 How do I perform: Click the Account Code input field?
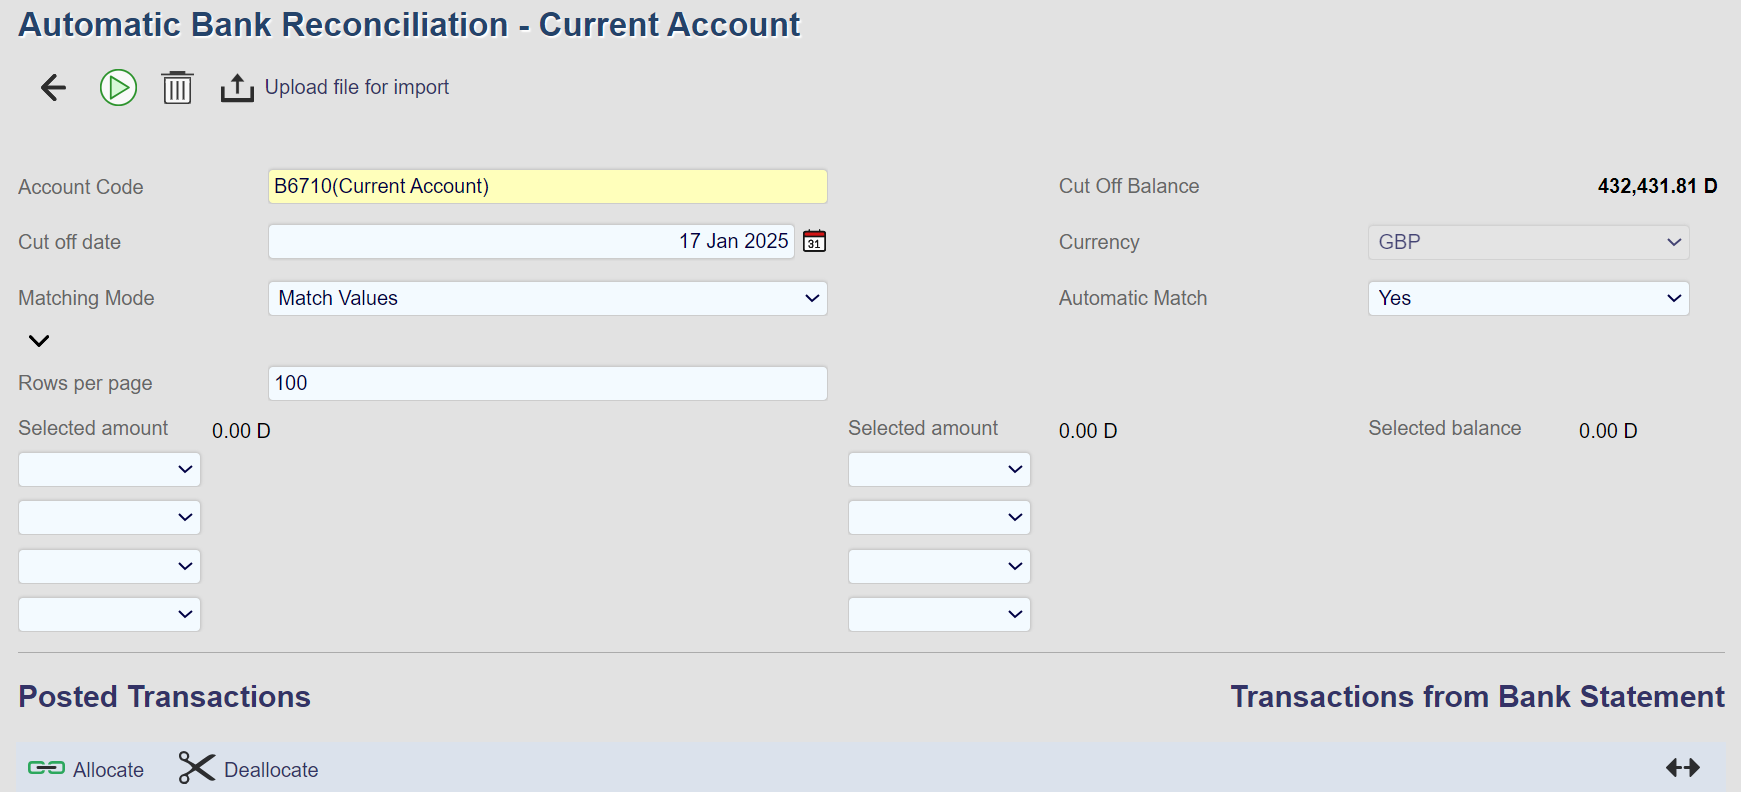(x=547, y=186)
